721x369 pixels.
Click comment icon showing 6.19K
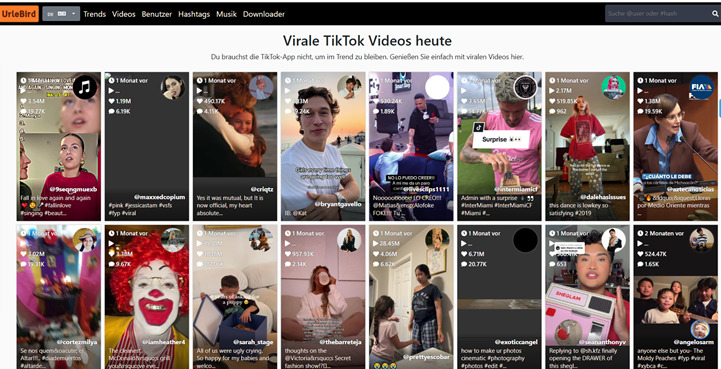[111, 111]
